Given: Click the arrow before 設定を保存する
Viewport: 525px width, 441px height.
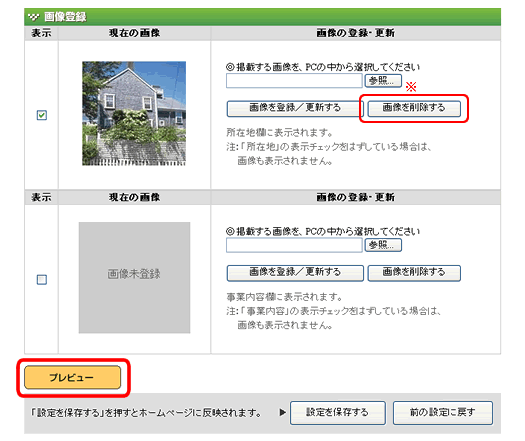Looking at the screenshot, I should pos(283,412).
